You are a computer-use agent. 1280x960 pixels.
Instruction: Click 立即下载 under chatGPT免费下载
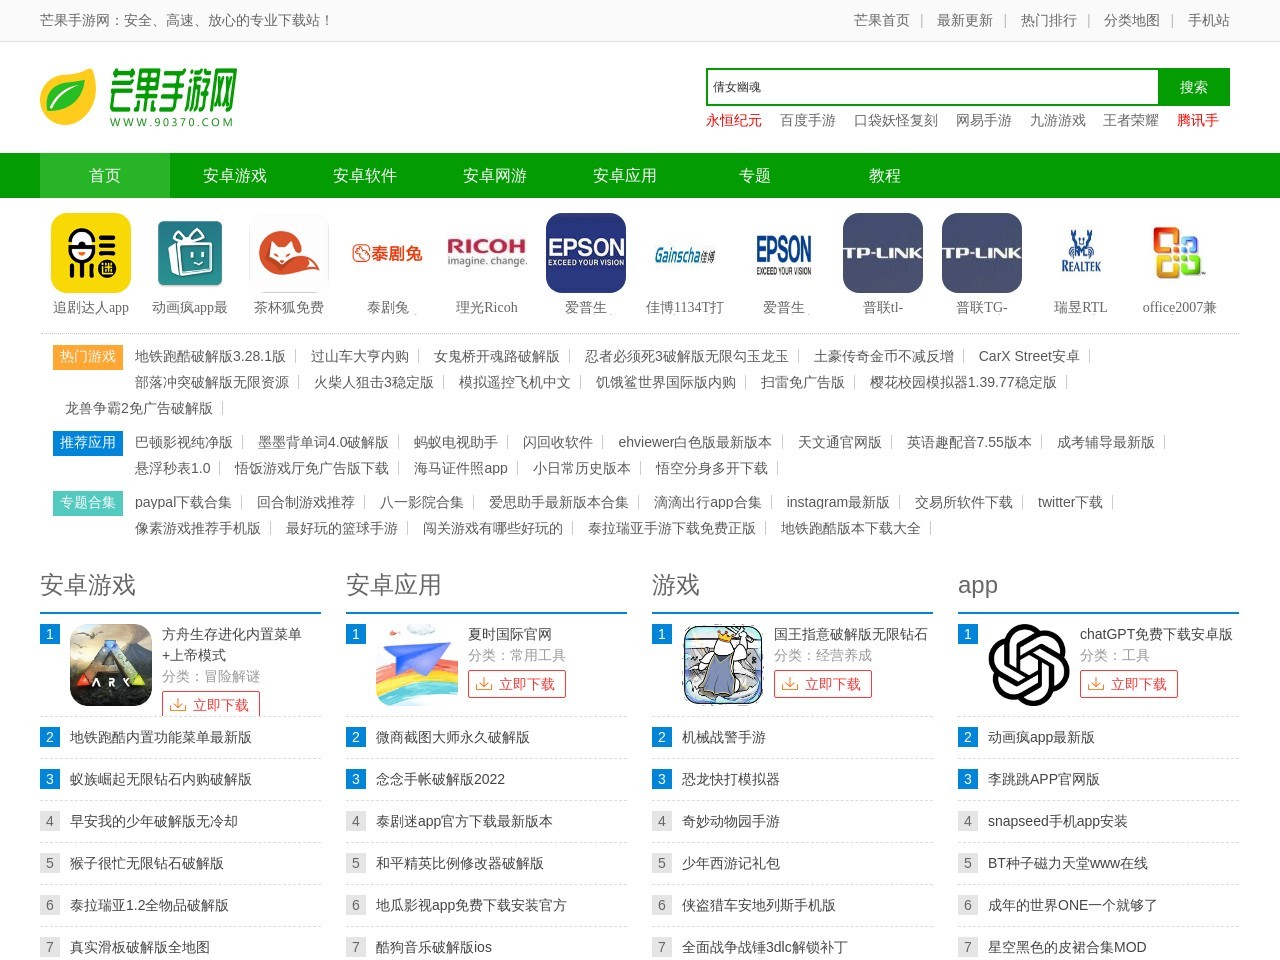(1129, 684)
